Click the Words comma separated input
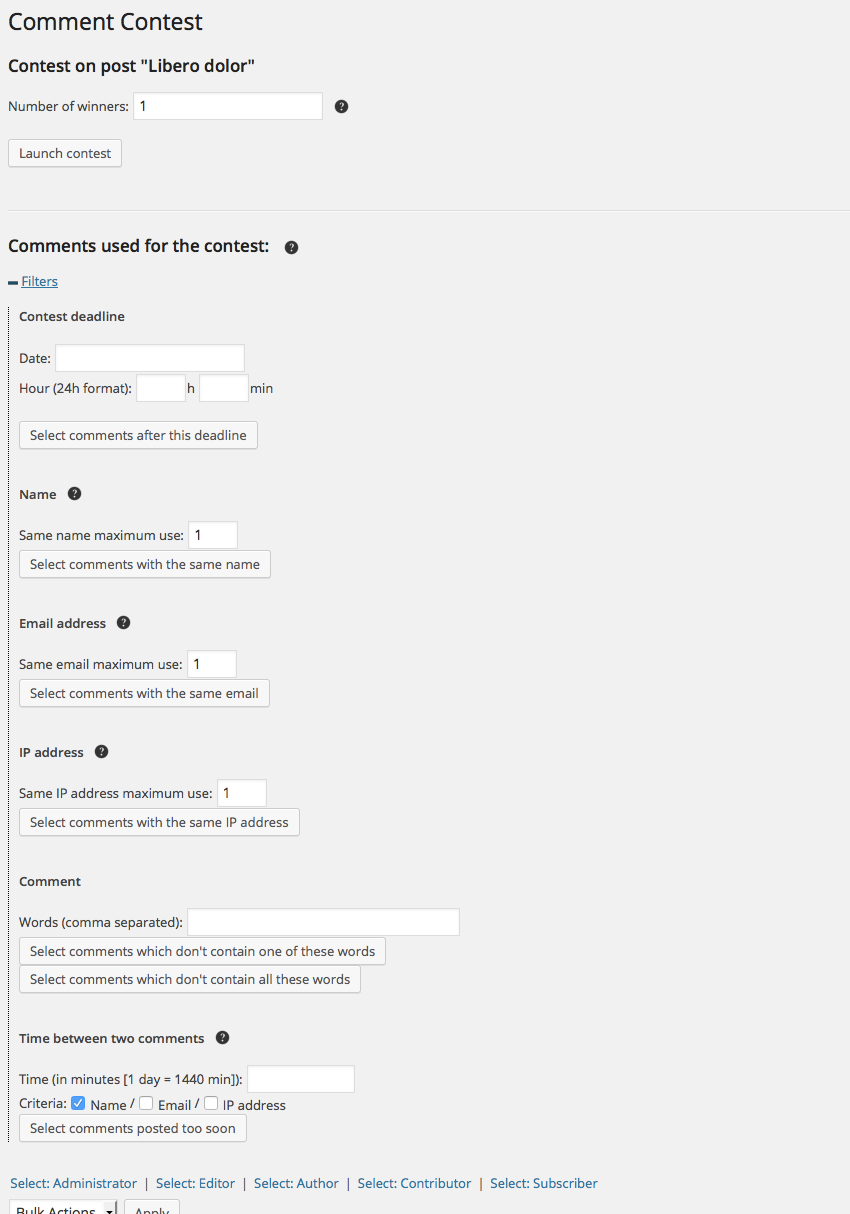Image resolution: width=850 pixels, height=1214 pixels. (x=323, y=922)
